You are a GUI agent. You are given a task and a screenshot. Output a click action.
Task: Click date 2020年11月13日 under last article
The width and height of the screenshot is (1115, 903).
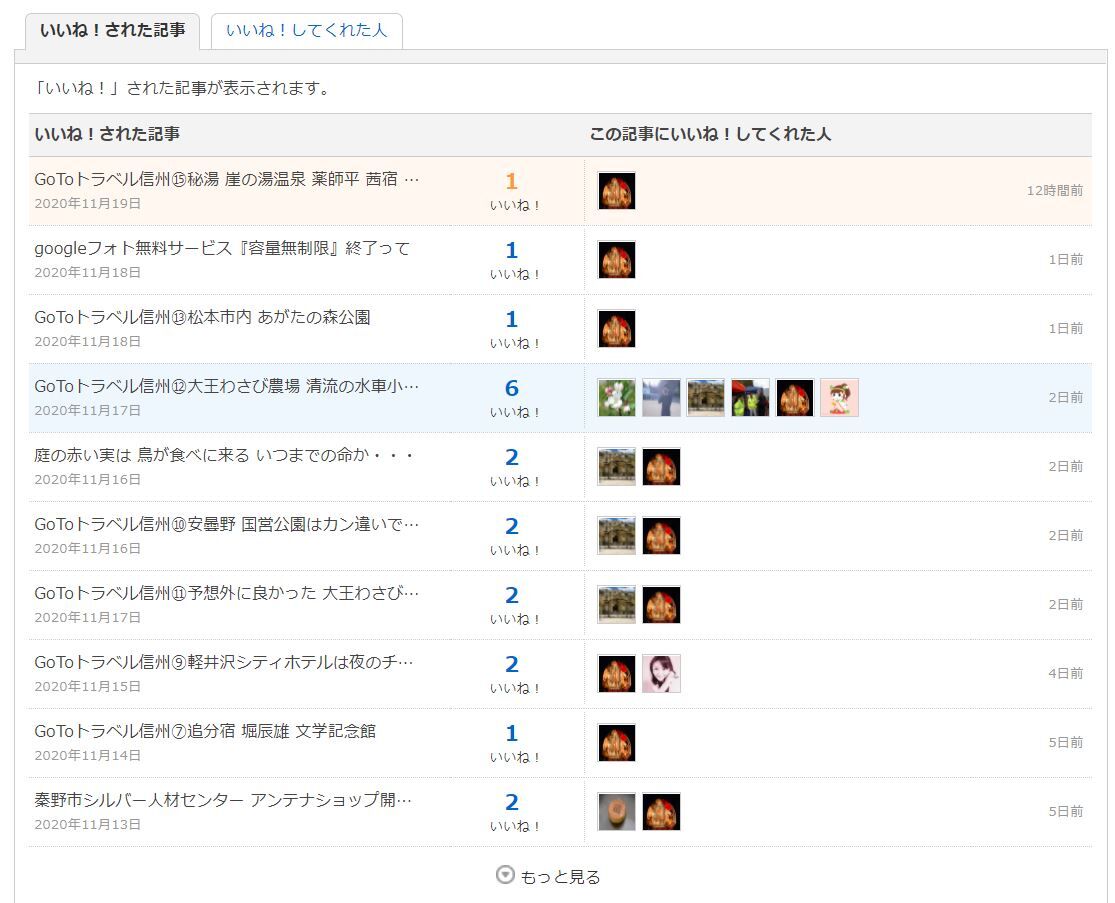pyautogui.click(x=87, y=824)
